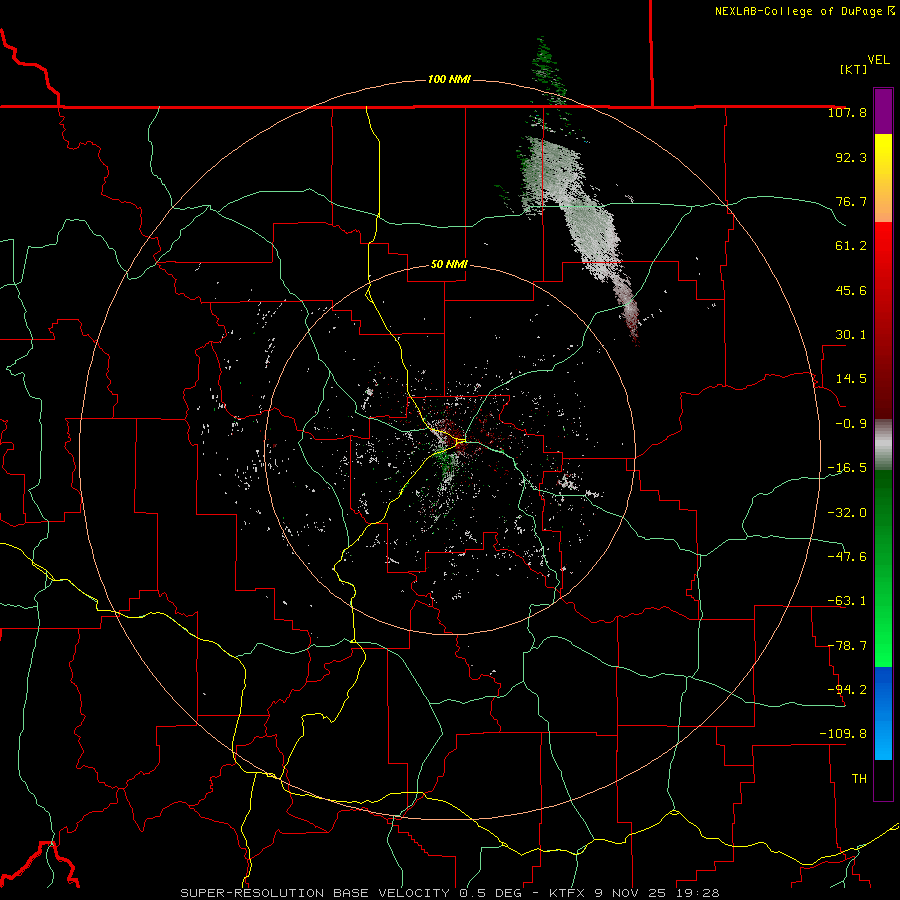The width and height of the screenshot is (900, 900).
Task: Click the 50 NMI range ring label
Action: pyautogui.click(x=449, y=265)
